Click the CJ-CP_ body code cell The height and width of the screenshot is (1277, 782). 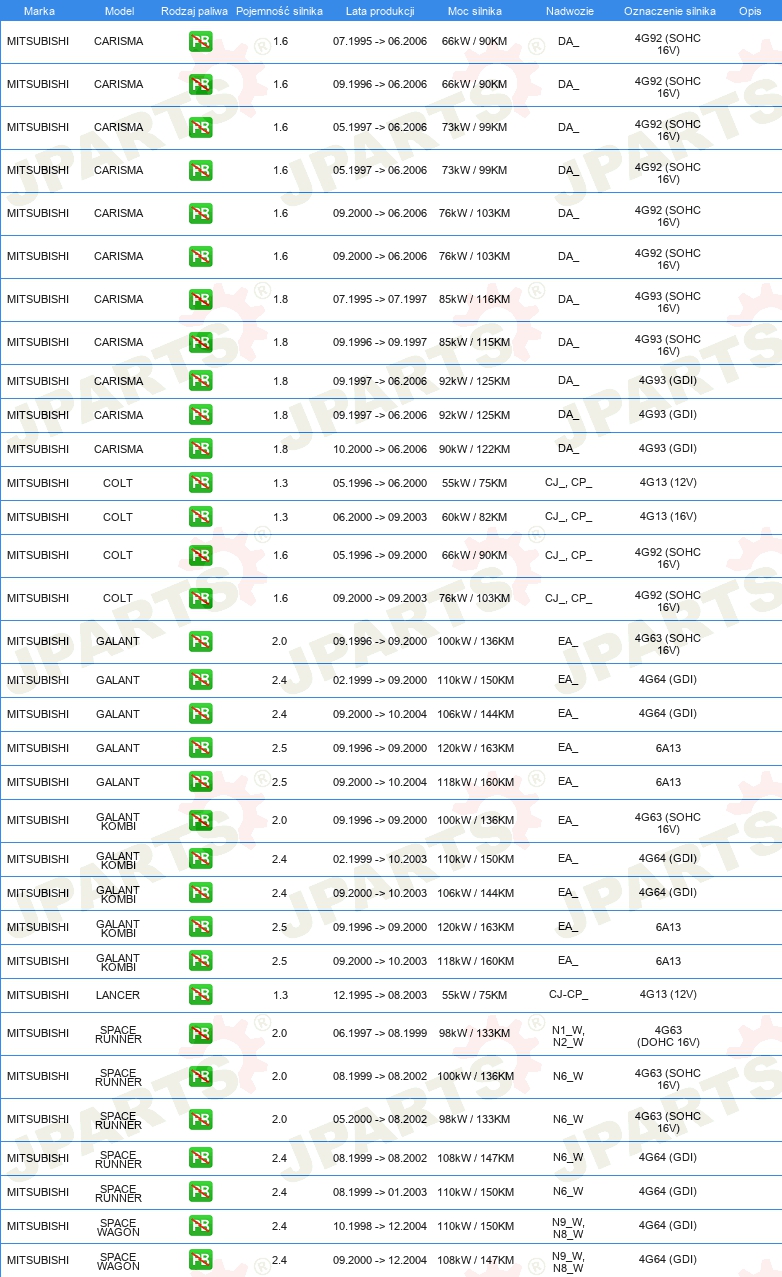[568, 995]
